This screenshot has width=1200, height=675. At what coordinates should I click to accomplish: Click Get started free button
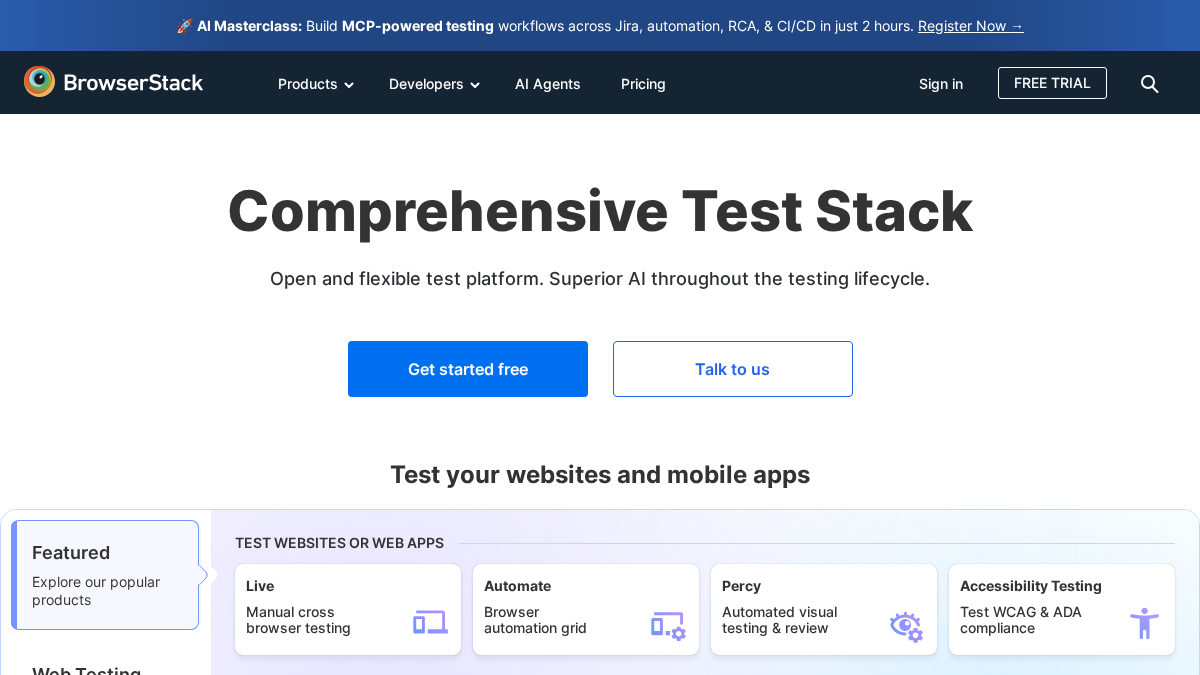pos(468,369)
